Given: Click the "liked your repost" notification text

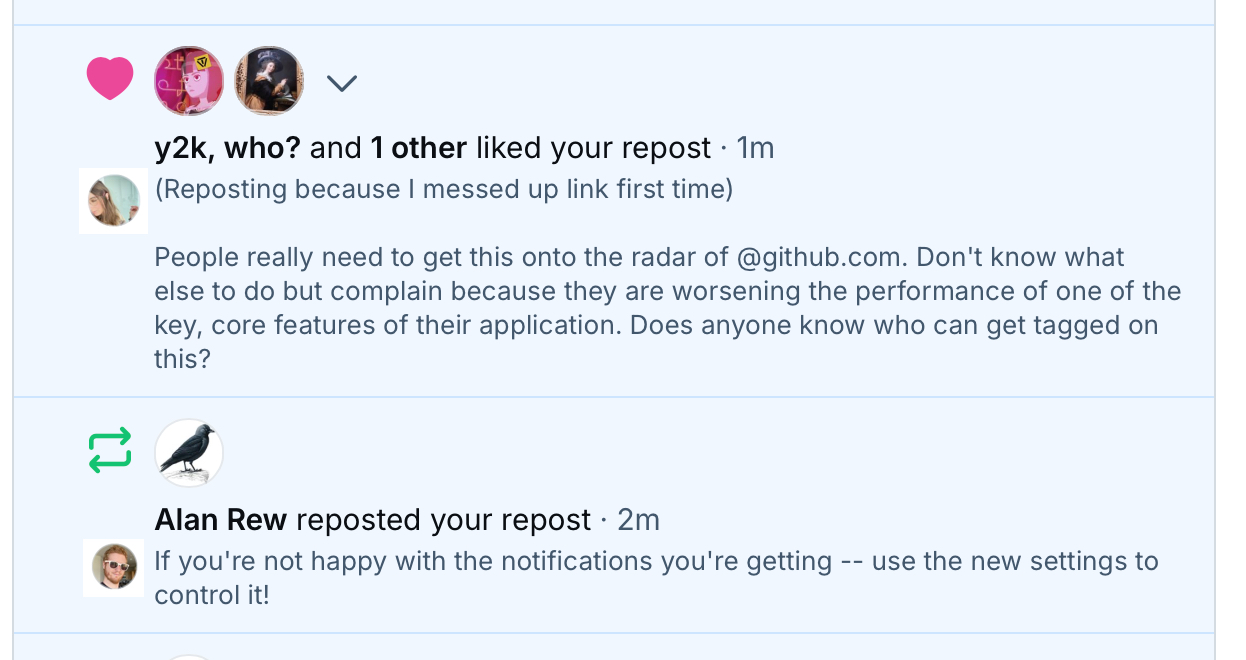Looking at the screenshot, I should point(593,148).
